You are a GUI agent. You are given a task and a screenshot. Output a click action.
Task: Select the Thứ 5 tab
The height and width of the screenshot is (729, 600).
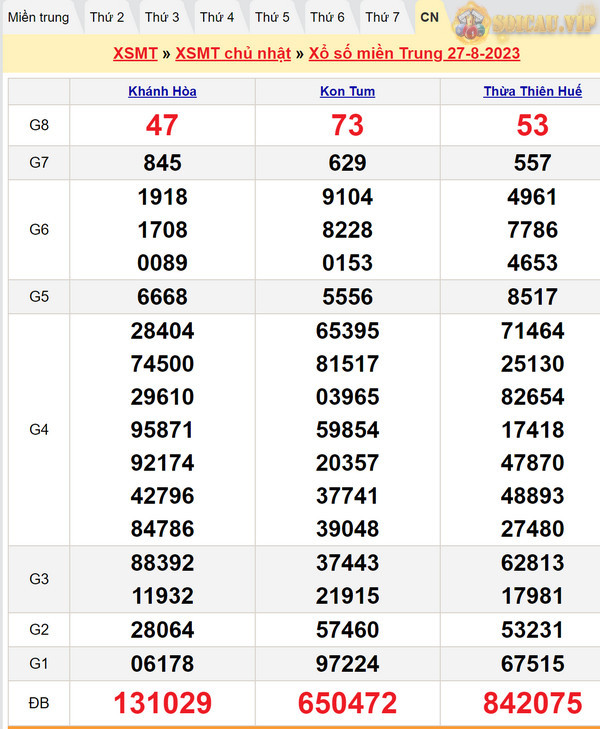coord(272,17)
